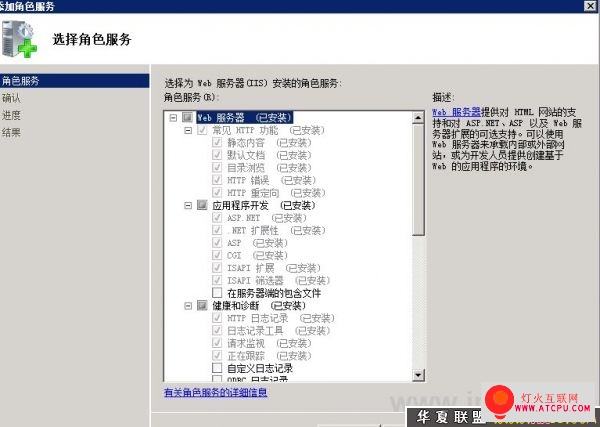The image size is (600, 427).
Task: Toggle the 默认文档 checkbox
Action: coord(217,155)
